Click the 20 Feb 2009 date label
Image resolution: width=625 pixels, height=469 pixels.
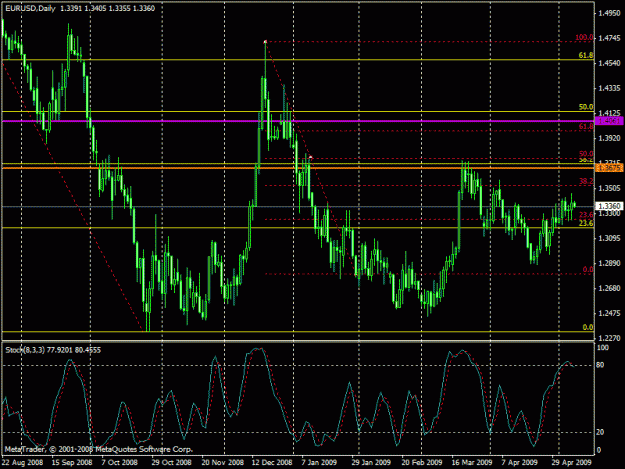point(422,462)
